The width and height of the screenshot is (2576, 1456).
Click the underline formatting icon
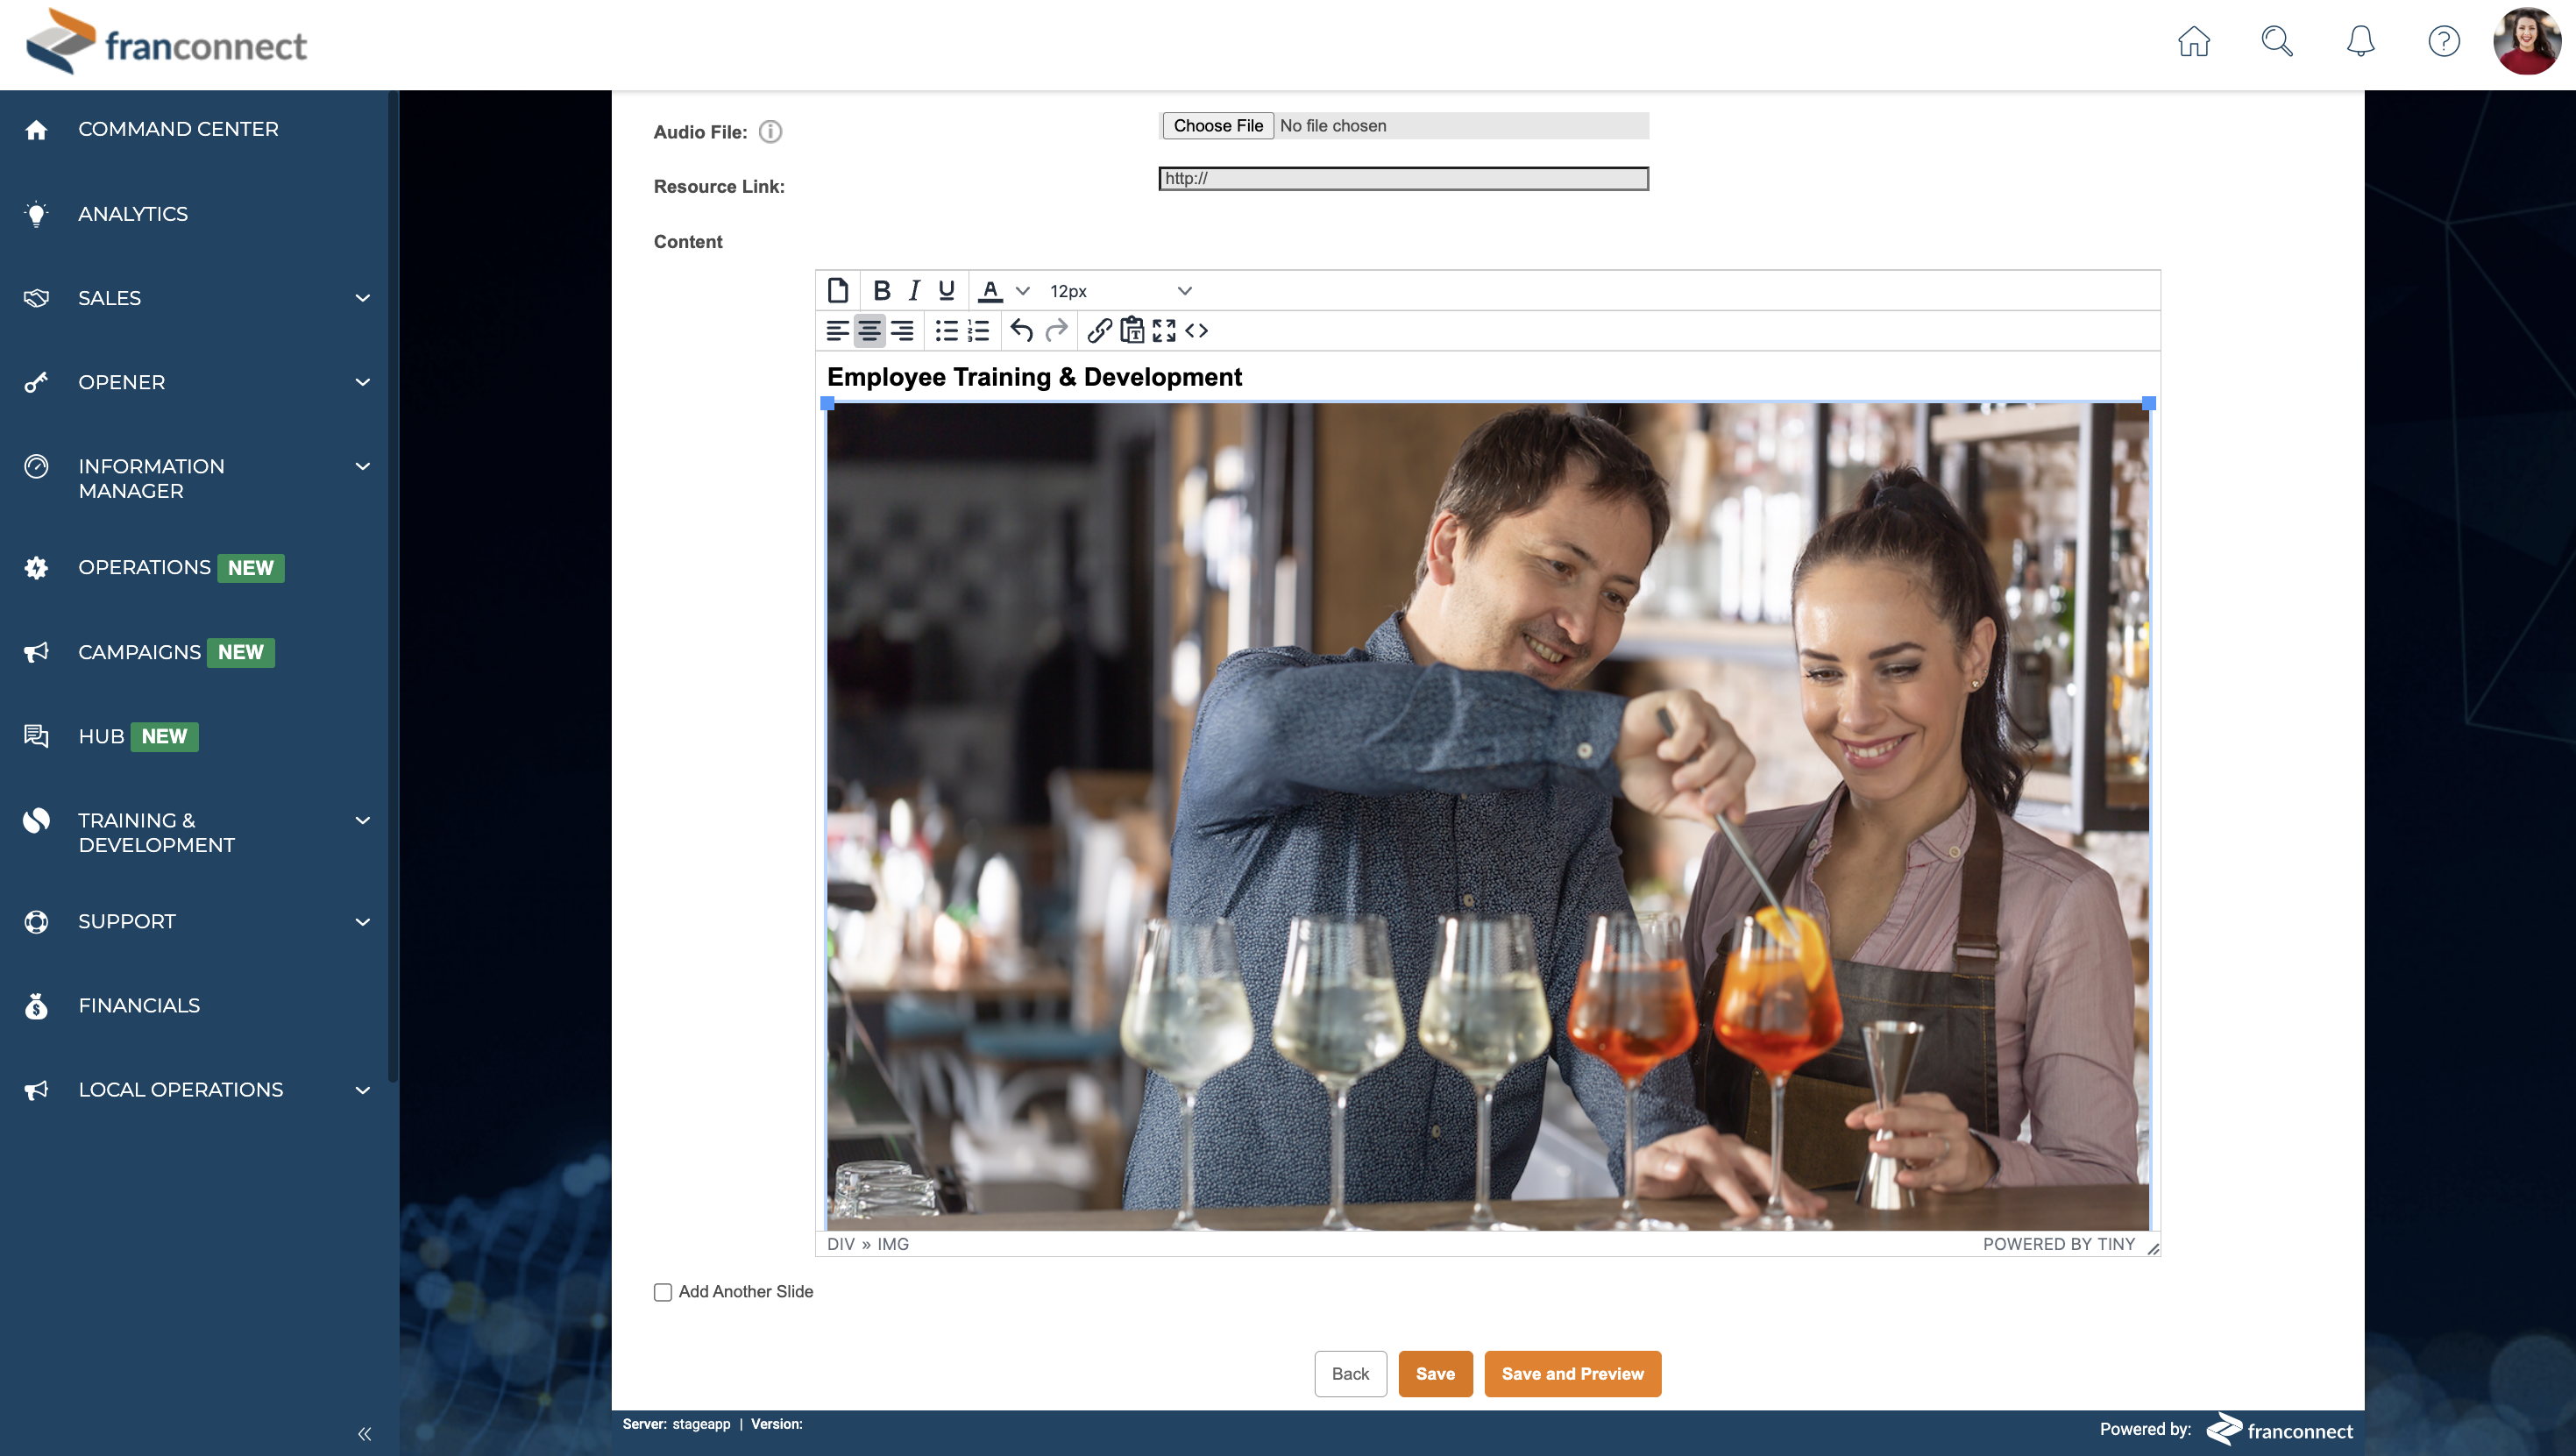pyautogui.click(x=946, y=291)
